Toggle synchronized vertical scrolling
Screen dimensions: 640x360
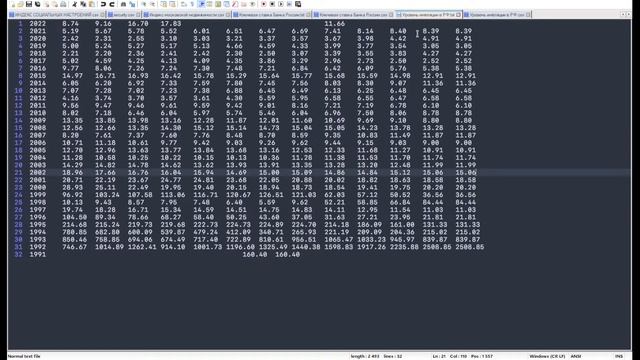coord(164,4)
